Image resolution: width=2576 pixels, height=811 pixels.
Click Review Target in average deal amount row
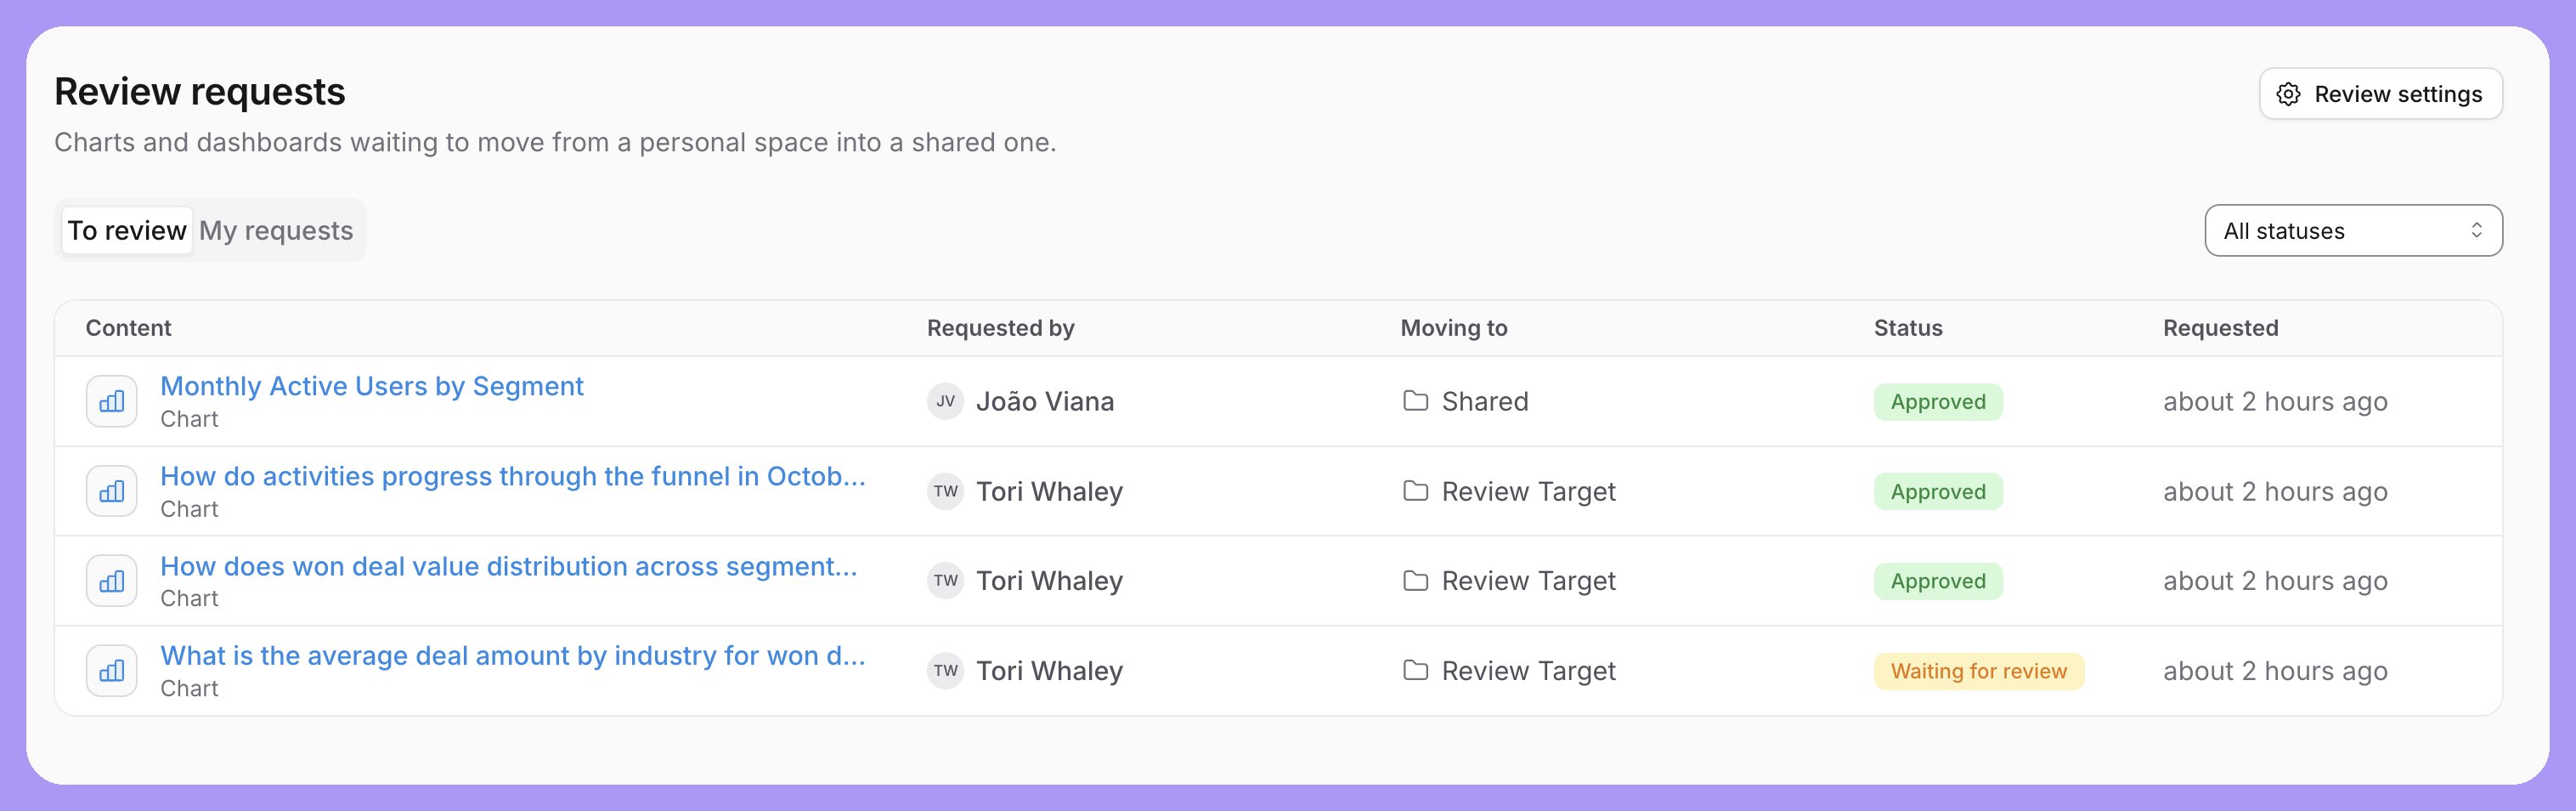1528,671
